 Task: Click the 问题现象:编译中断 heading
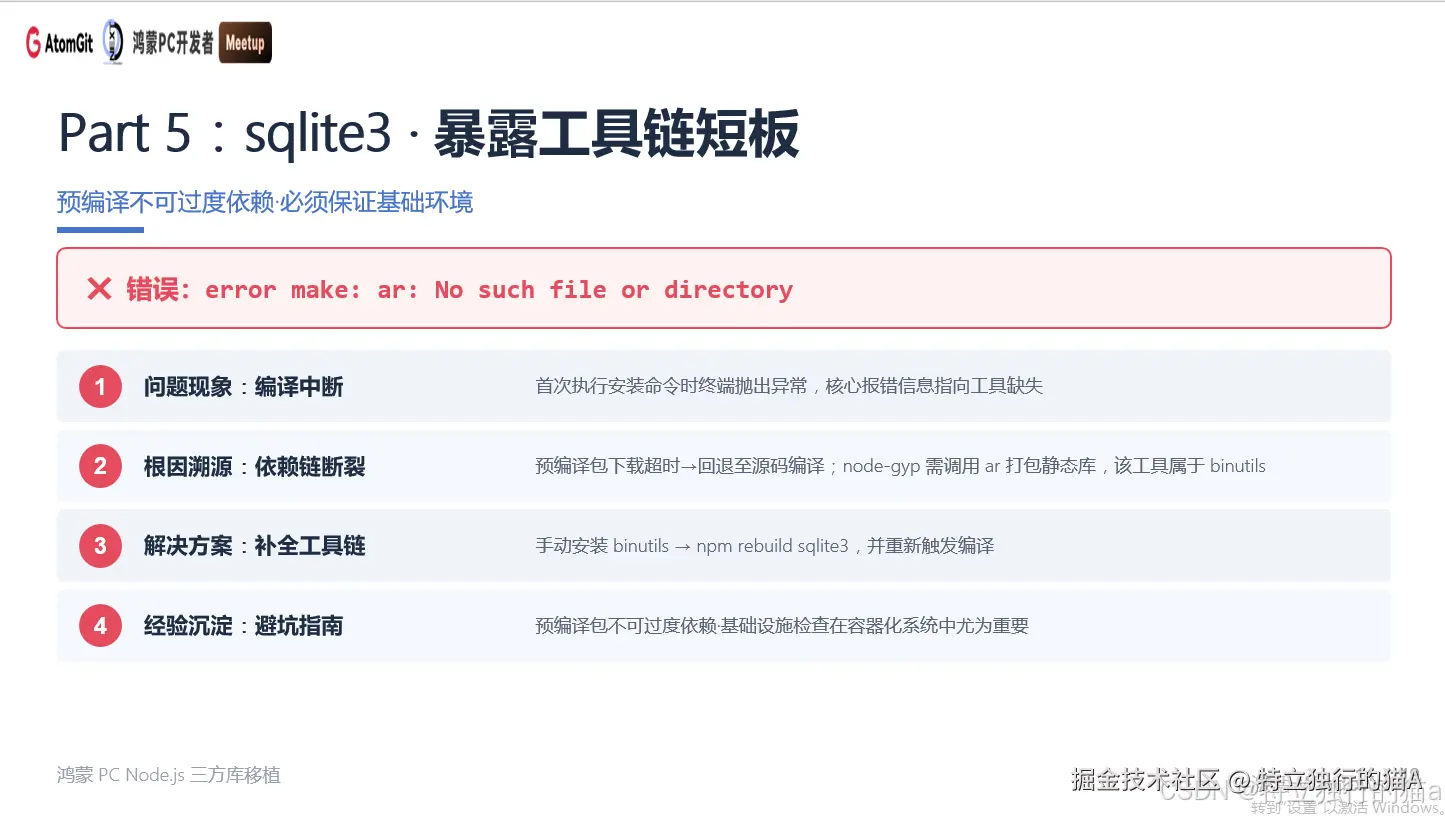(x=243, y=387)
